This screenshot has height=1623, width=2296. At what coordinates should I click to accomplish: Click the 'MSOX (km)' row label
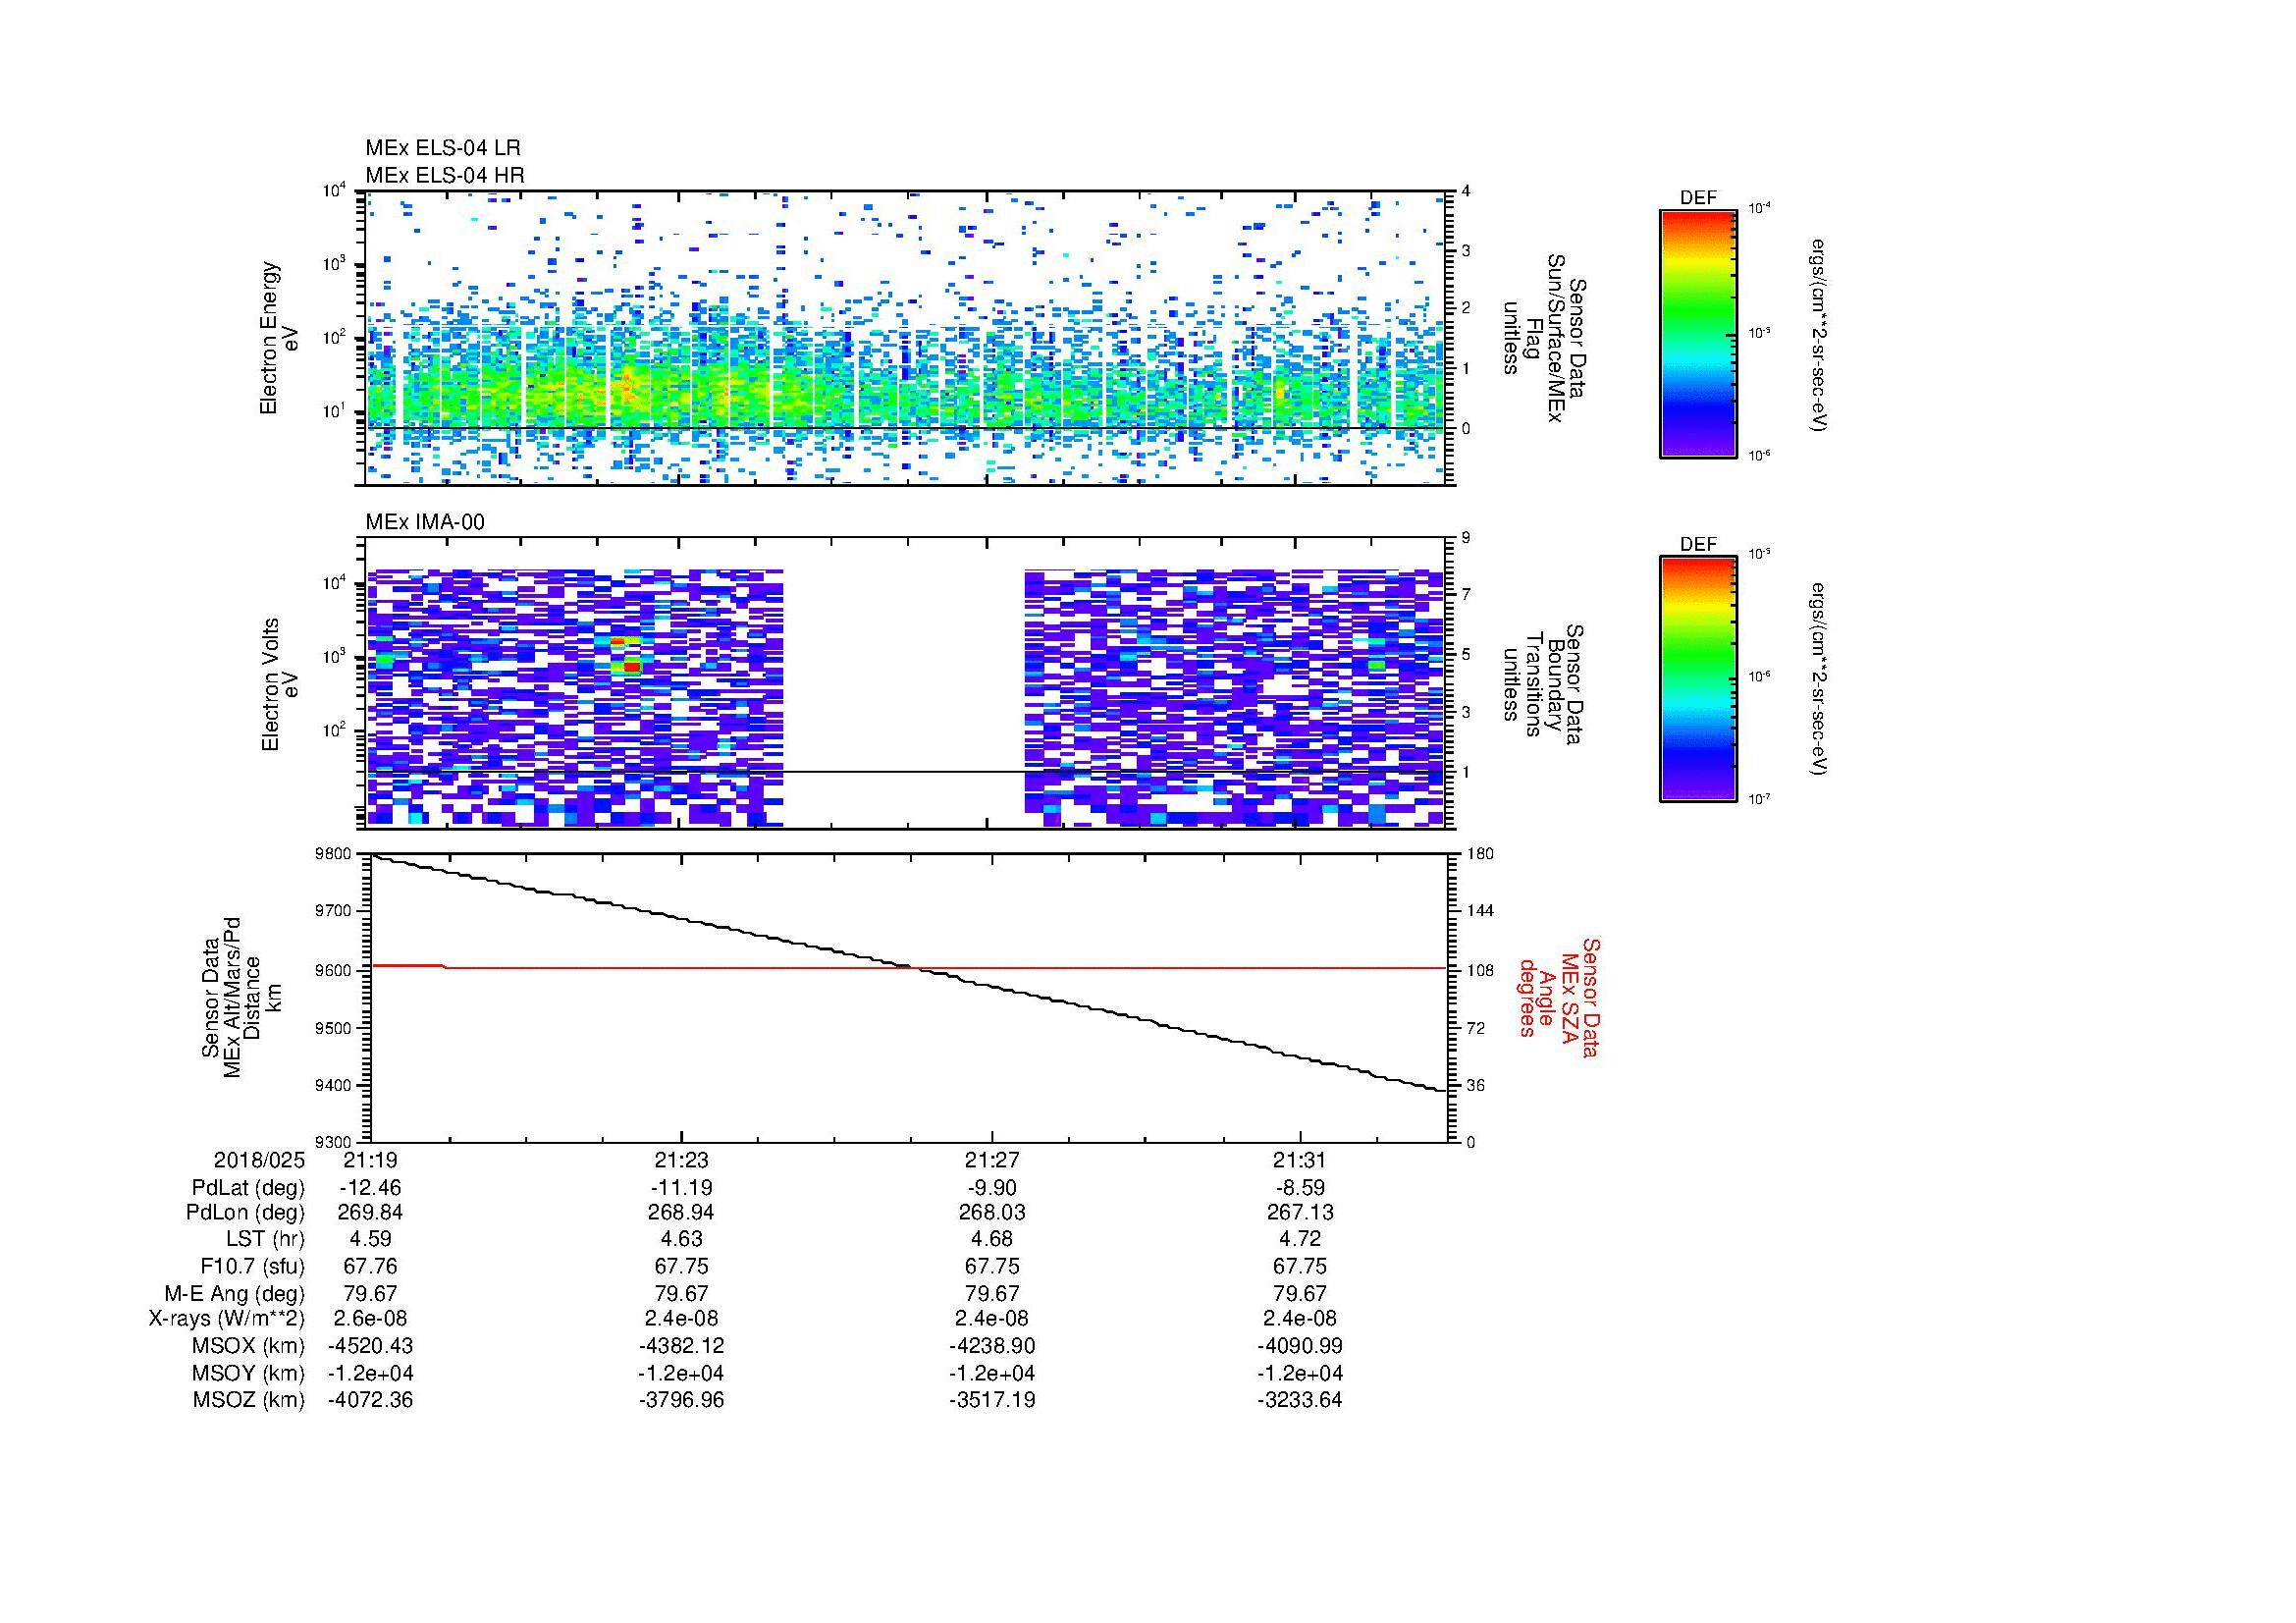(248, 1346)
